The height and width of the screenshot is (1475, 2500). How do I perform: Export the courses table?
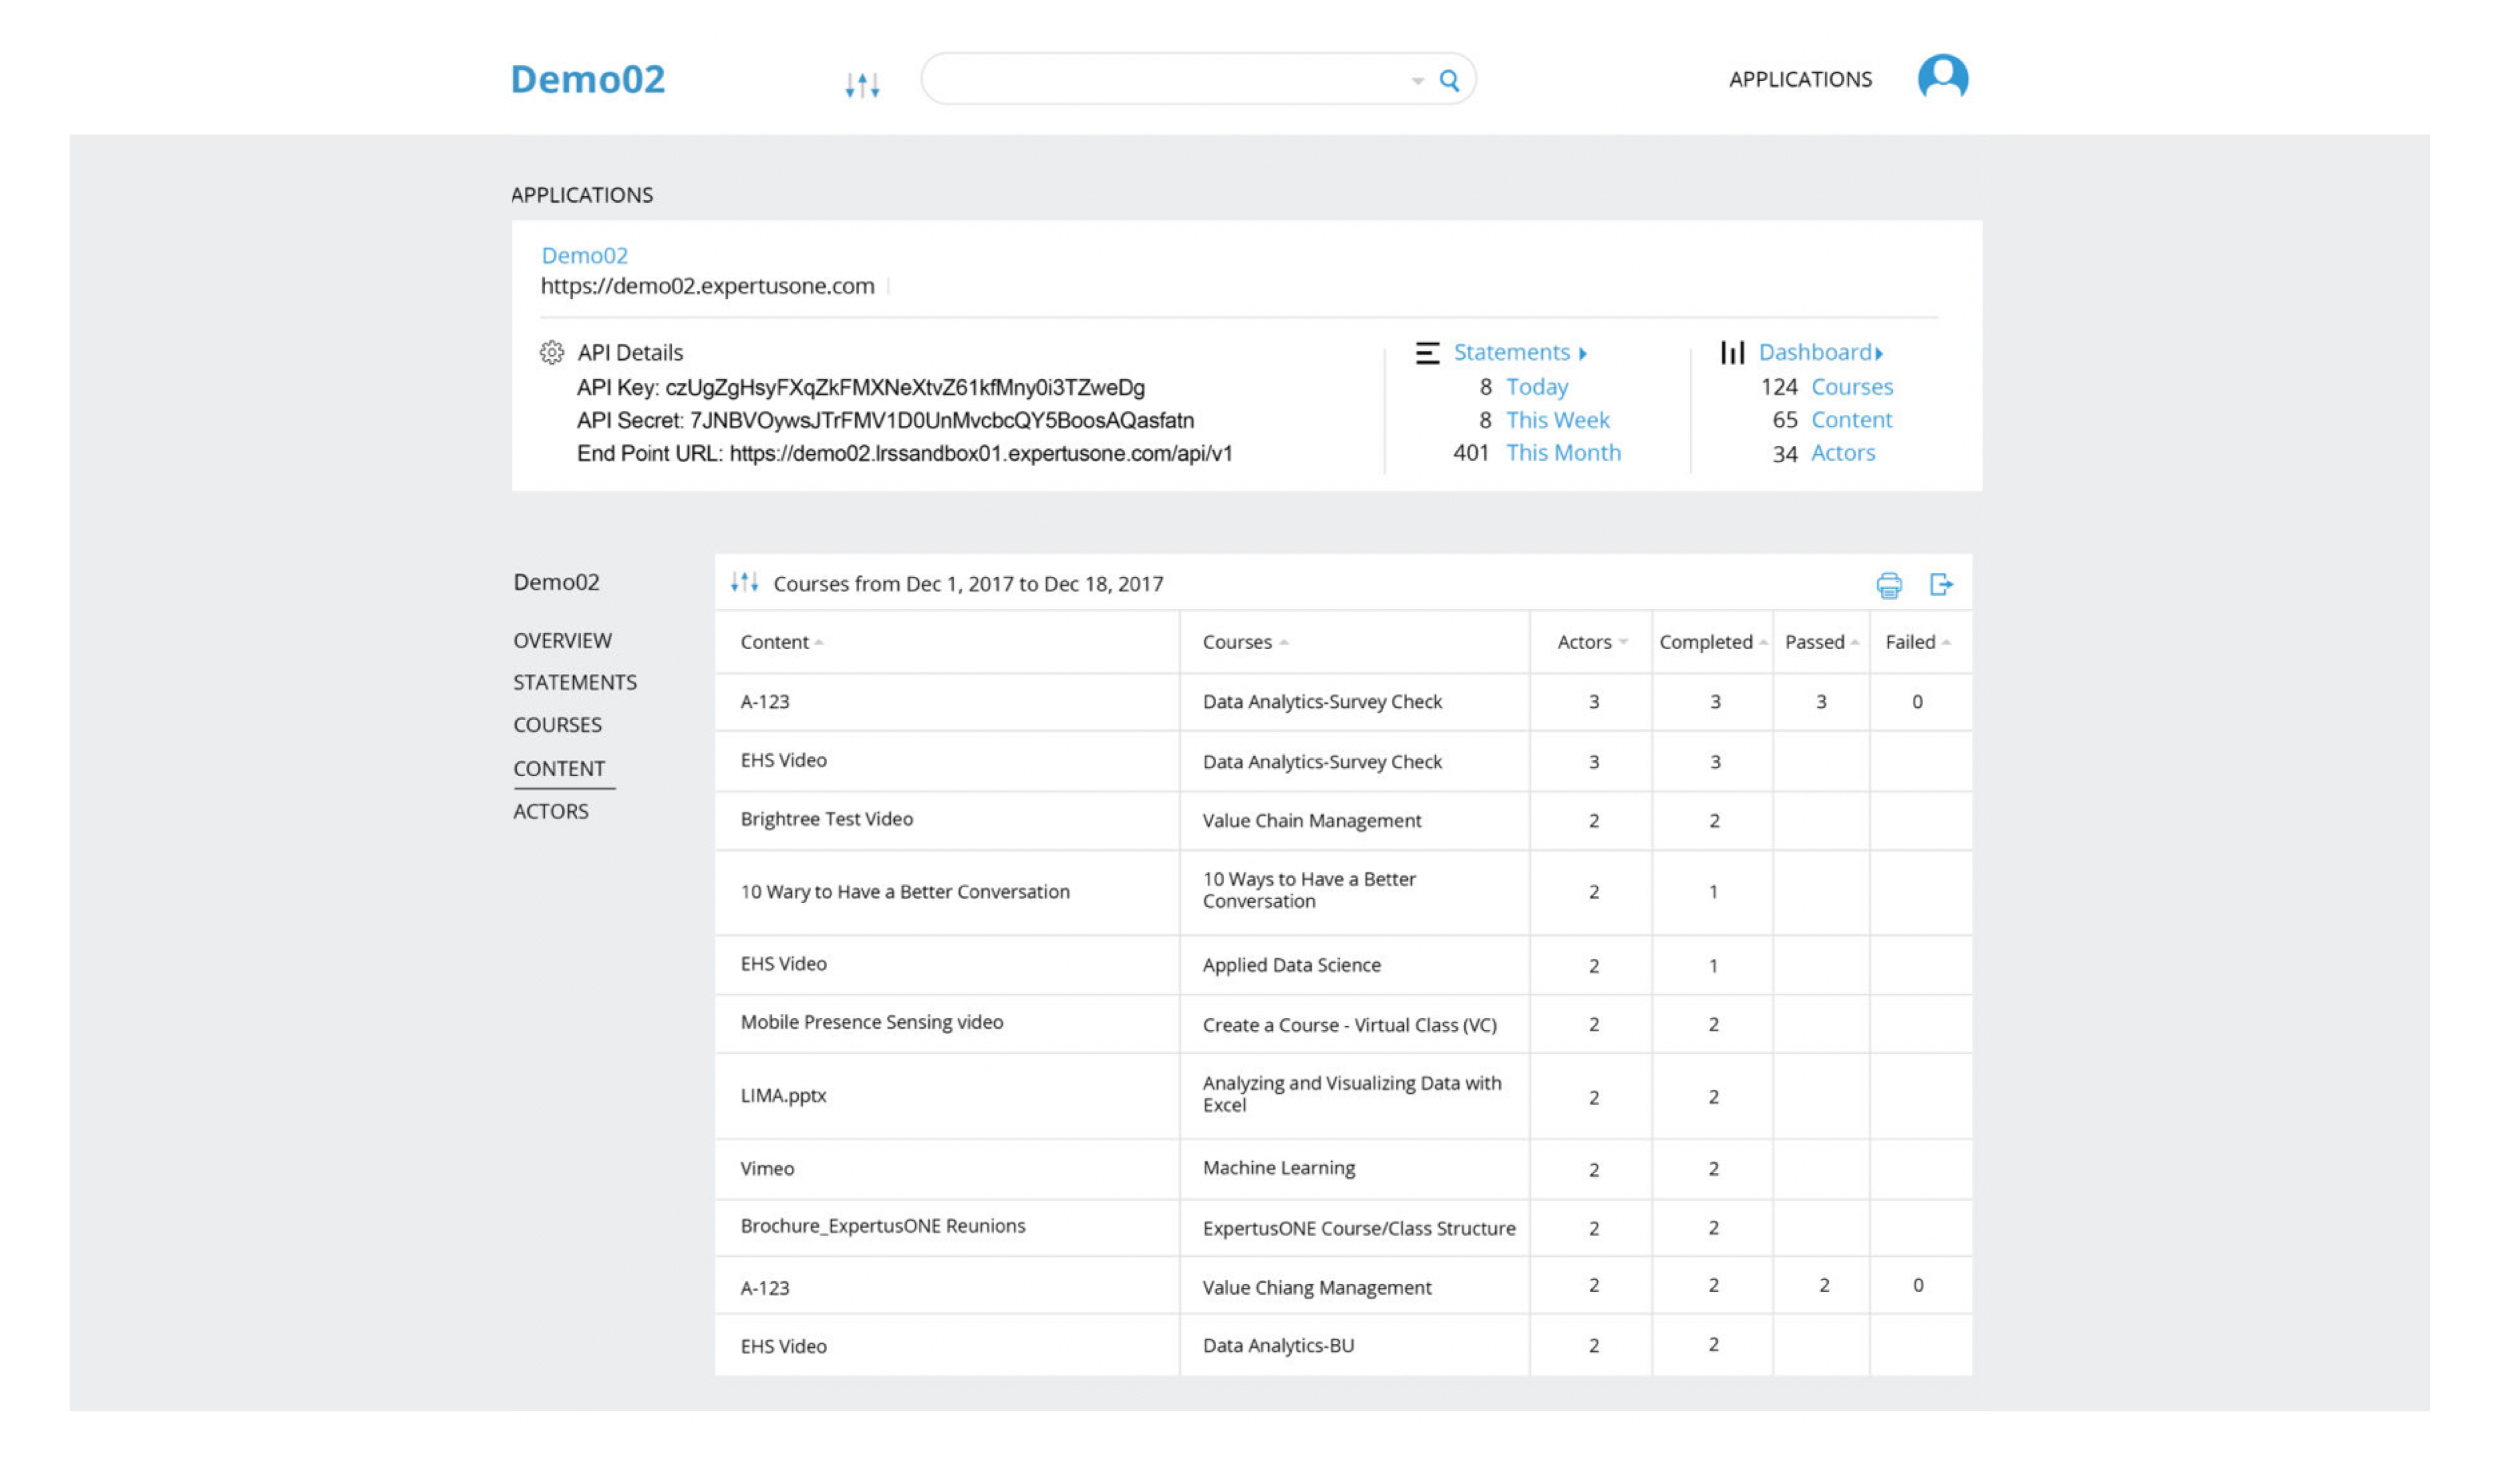pos(1941,584)
